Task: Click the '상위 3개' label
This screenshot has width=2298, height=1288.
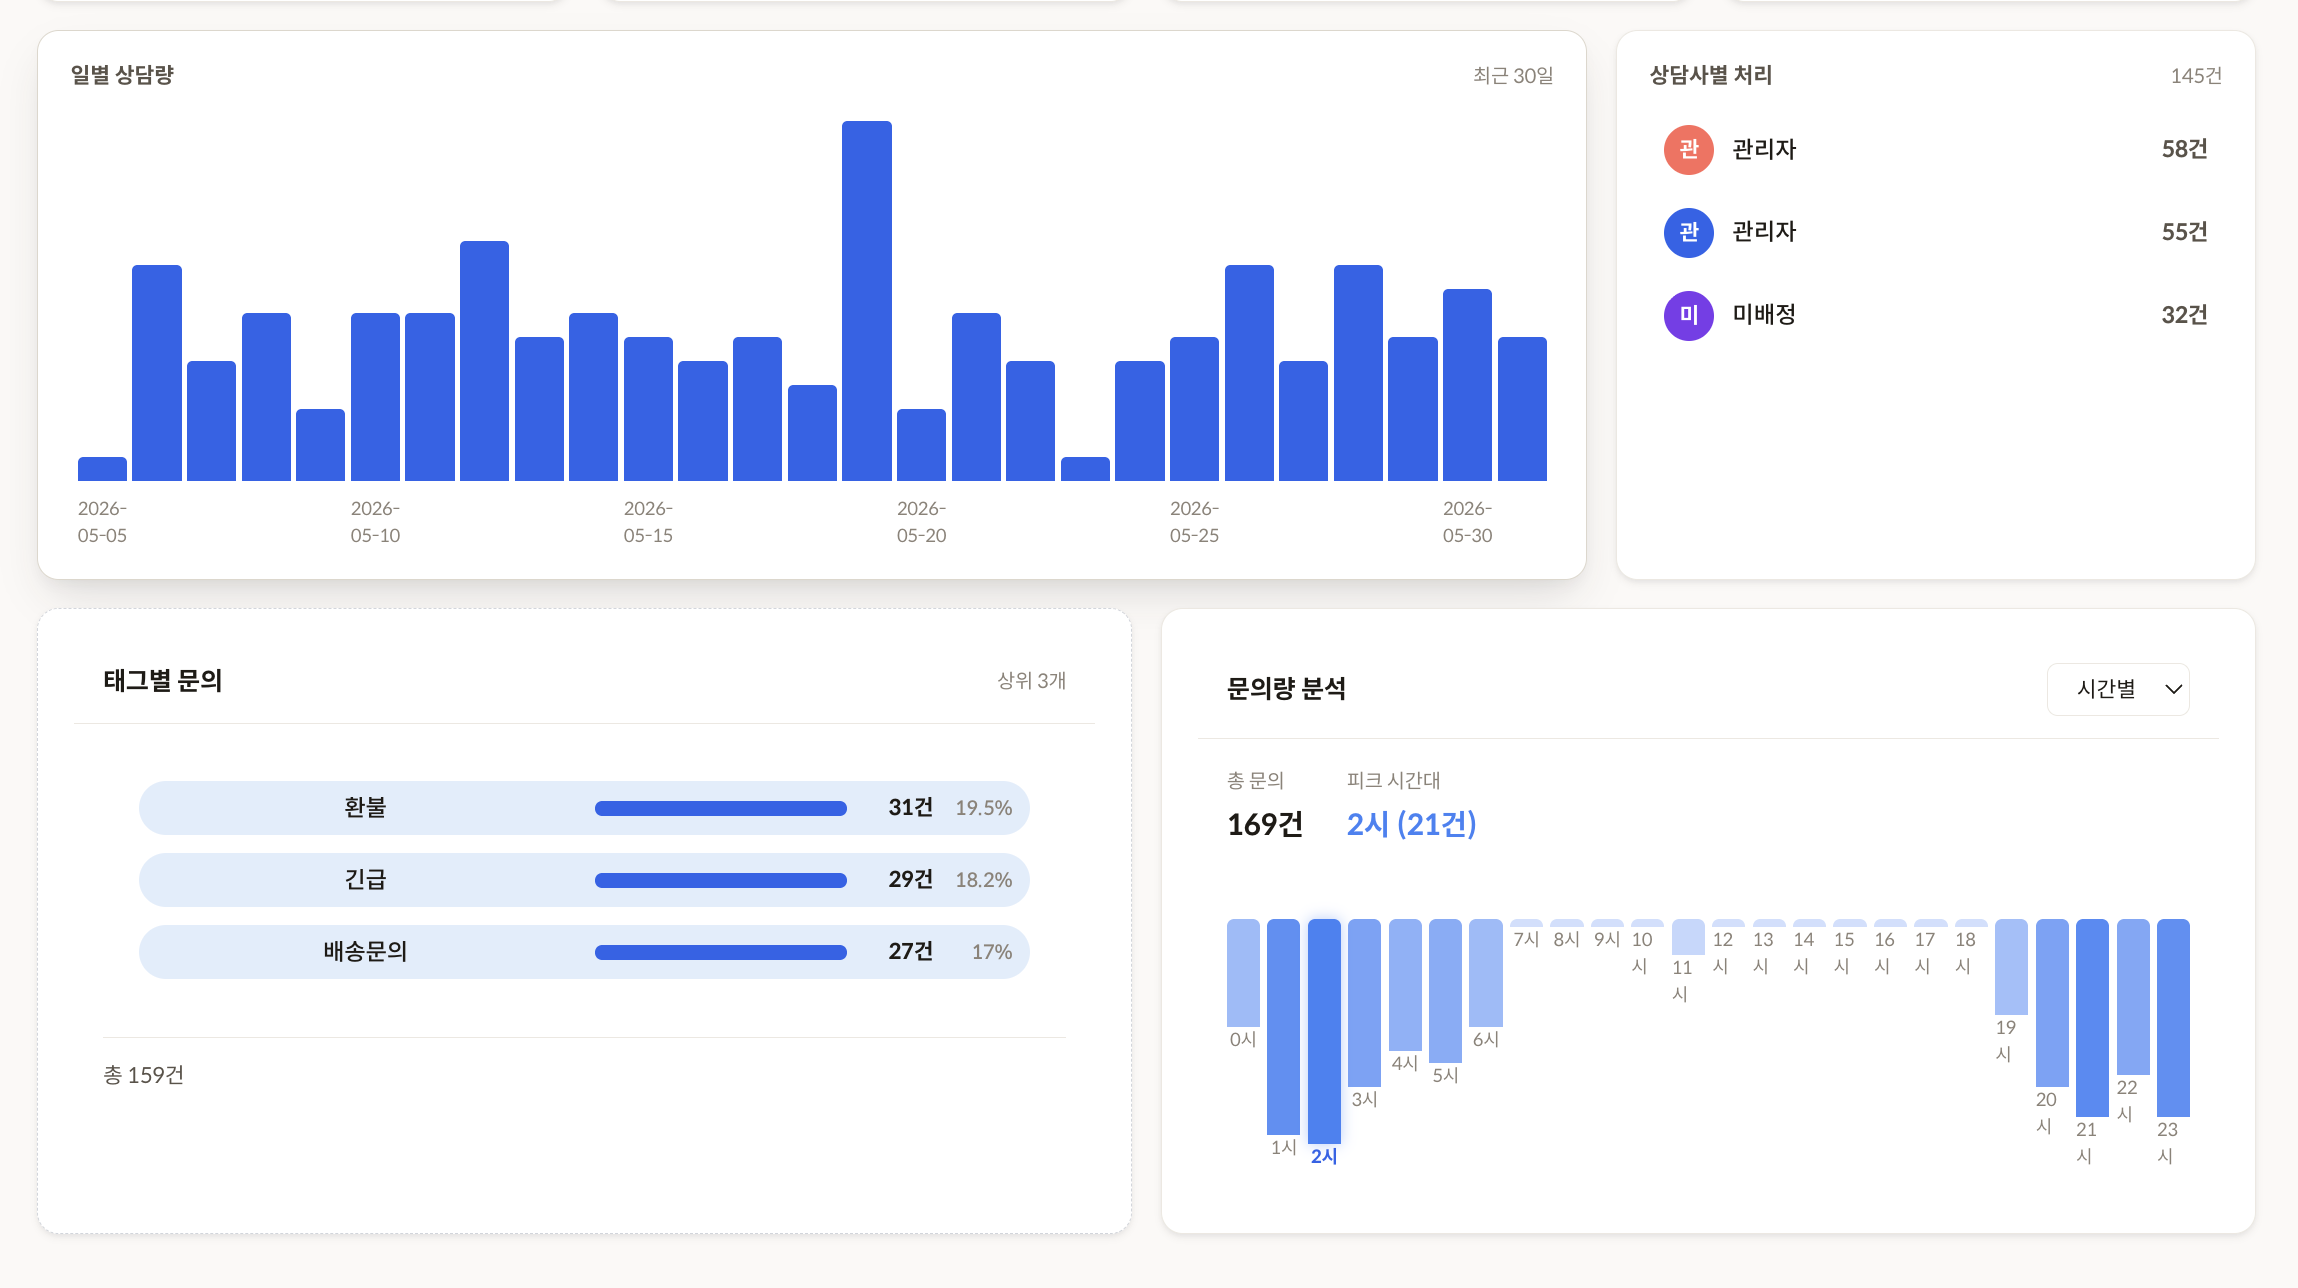Action: [x=1031, y=681]
